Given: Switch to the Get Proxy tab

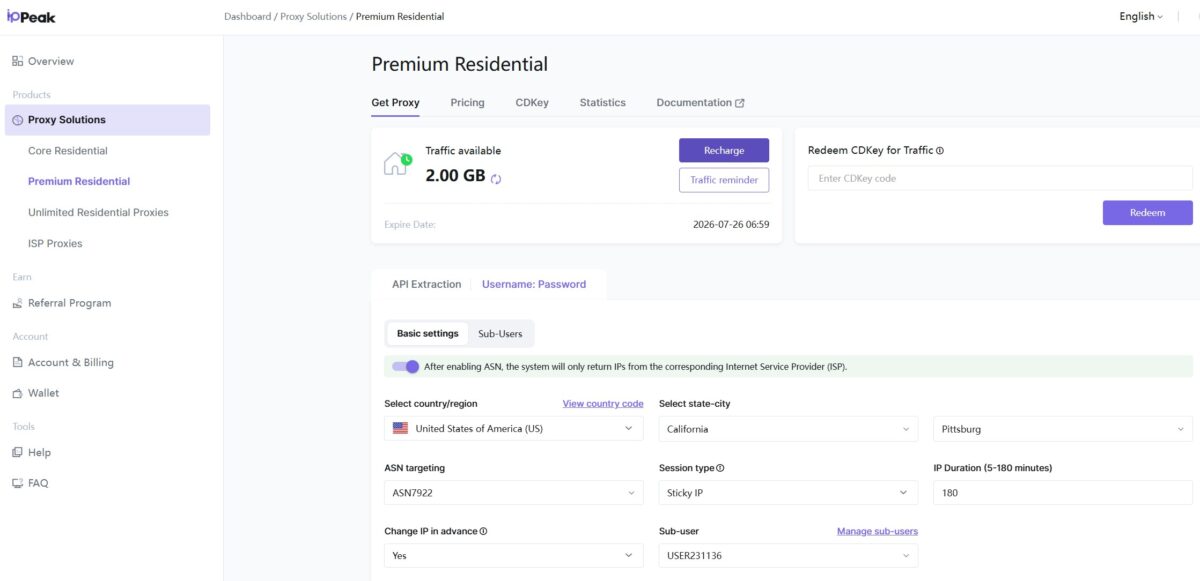Looking at the screenshot, I should (x=395, y=103).
